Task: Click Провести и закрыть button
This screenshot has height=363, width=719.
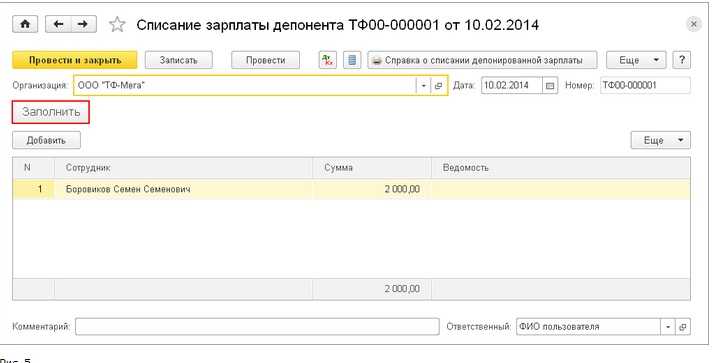Action: [x=75, y=60]
